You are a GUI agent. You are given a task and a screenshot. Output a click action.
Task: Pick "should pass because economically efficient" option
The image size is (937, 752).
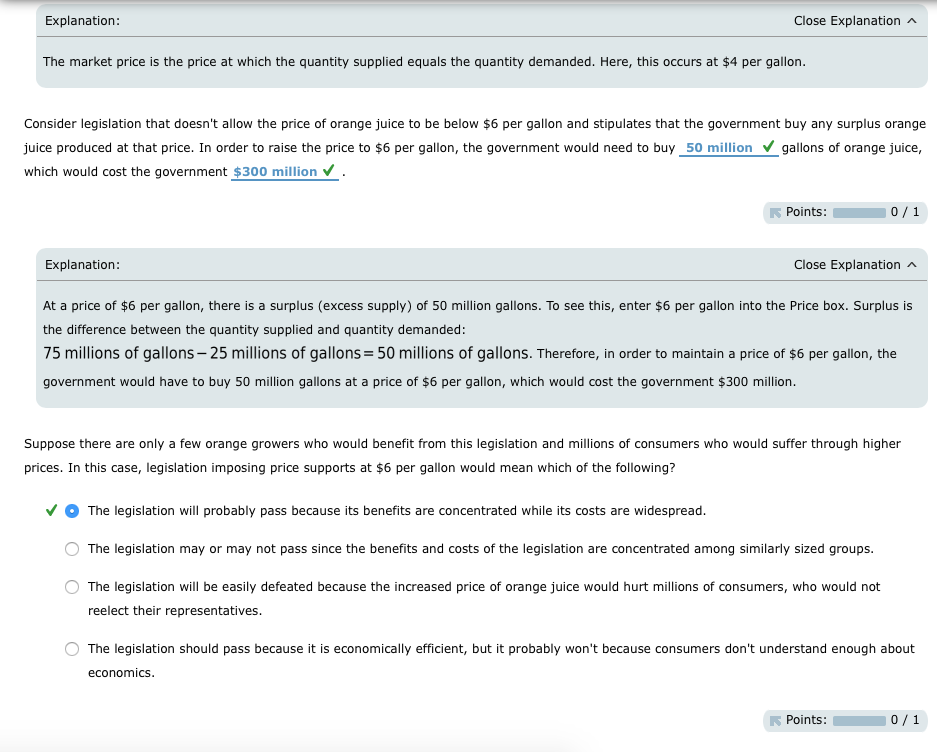[72, 649]
